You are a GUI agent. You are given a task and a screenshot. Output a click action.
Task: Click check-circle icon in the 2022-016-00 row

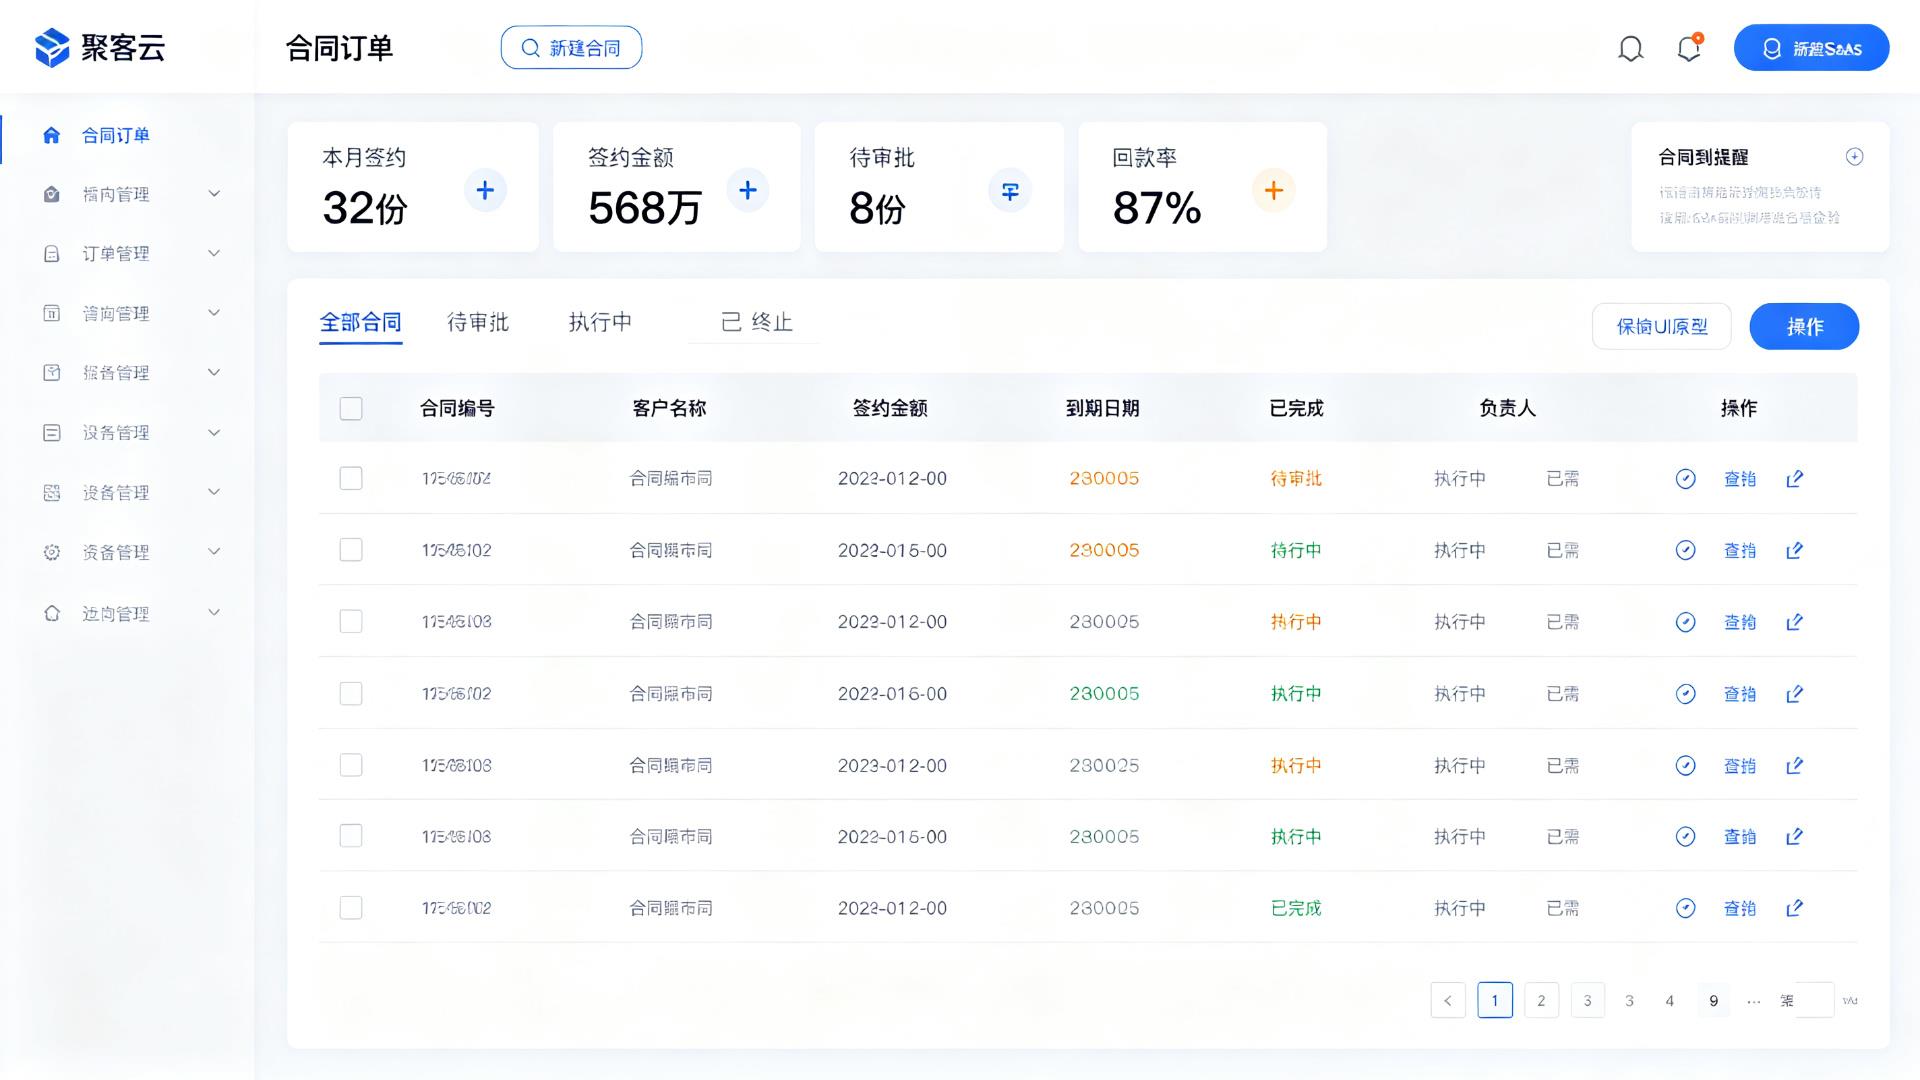pos(1686,694)
